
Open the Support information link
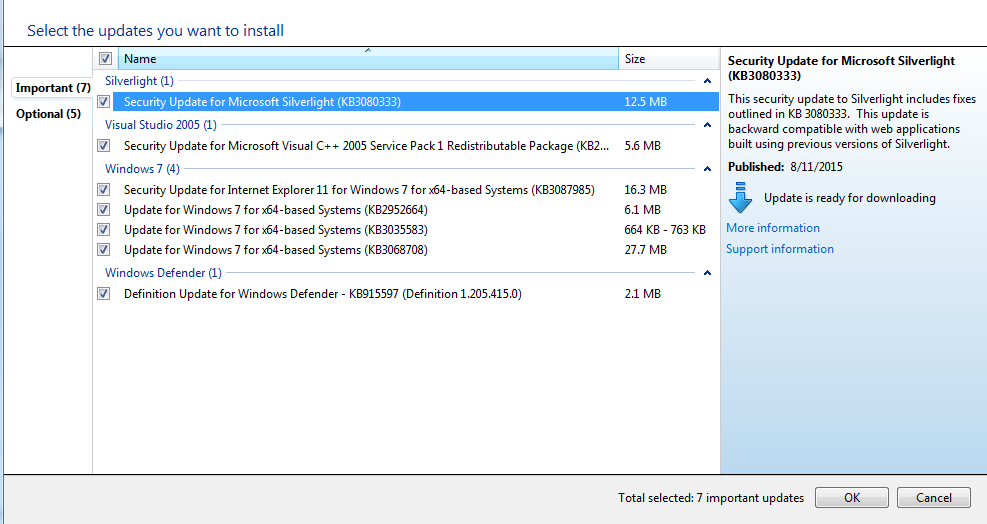point(780,249)
